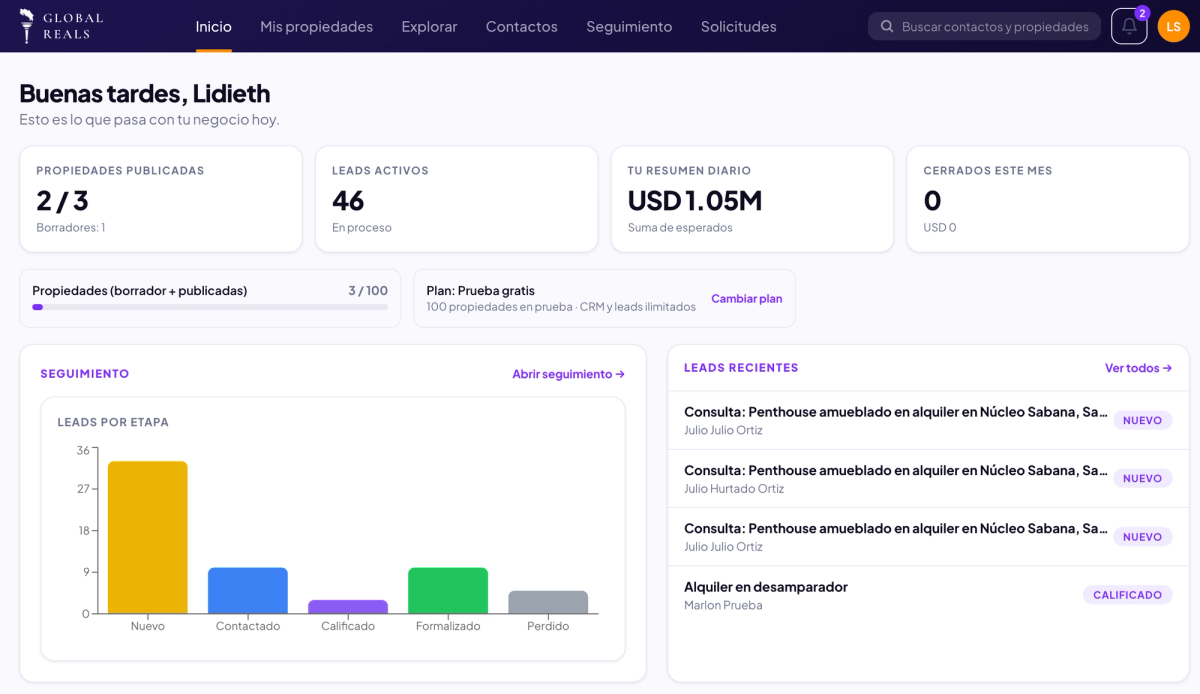Screen dimensions: 1200x694
Task: Click the LEADS POR ETAPA chart title
Action: click(x=113, y=422)
